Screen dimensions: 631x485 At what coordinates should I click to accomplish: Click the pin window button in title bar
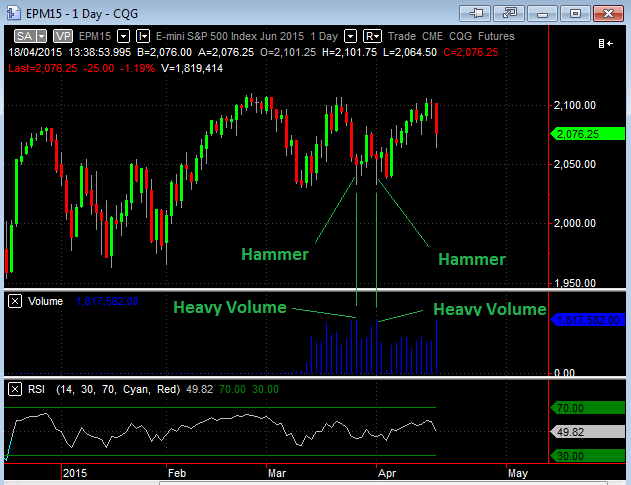pos(475,13)
